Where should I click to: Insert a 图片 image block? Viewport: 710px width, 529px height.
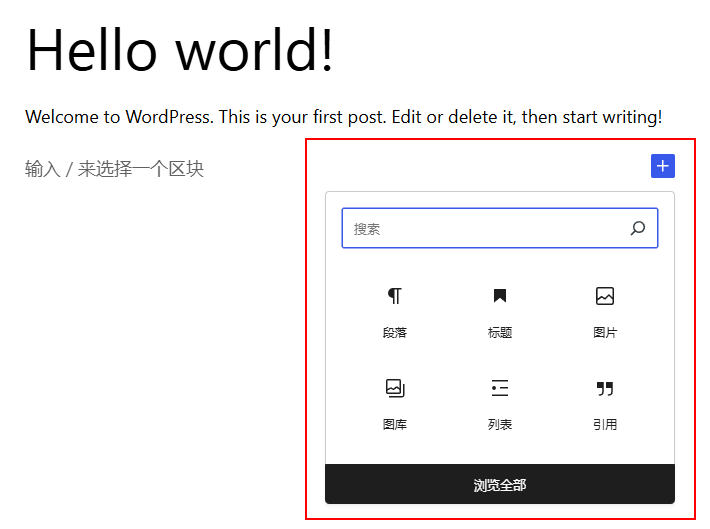click(604, 313)
